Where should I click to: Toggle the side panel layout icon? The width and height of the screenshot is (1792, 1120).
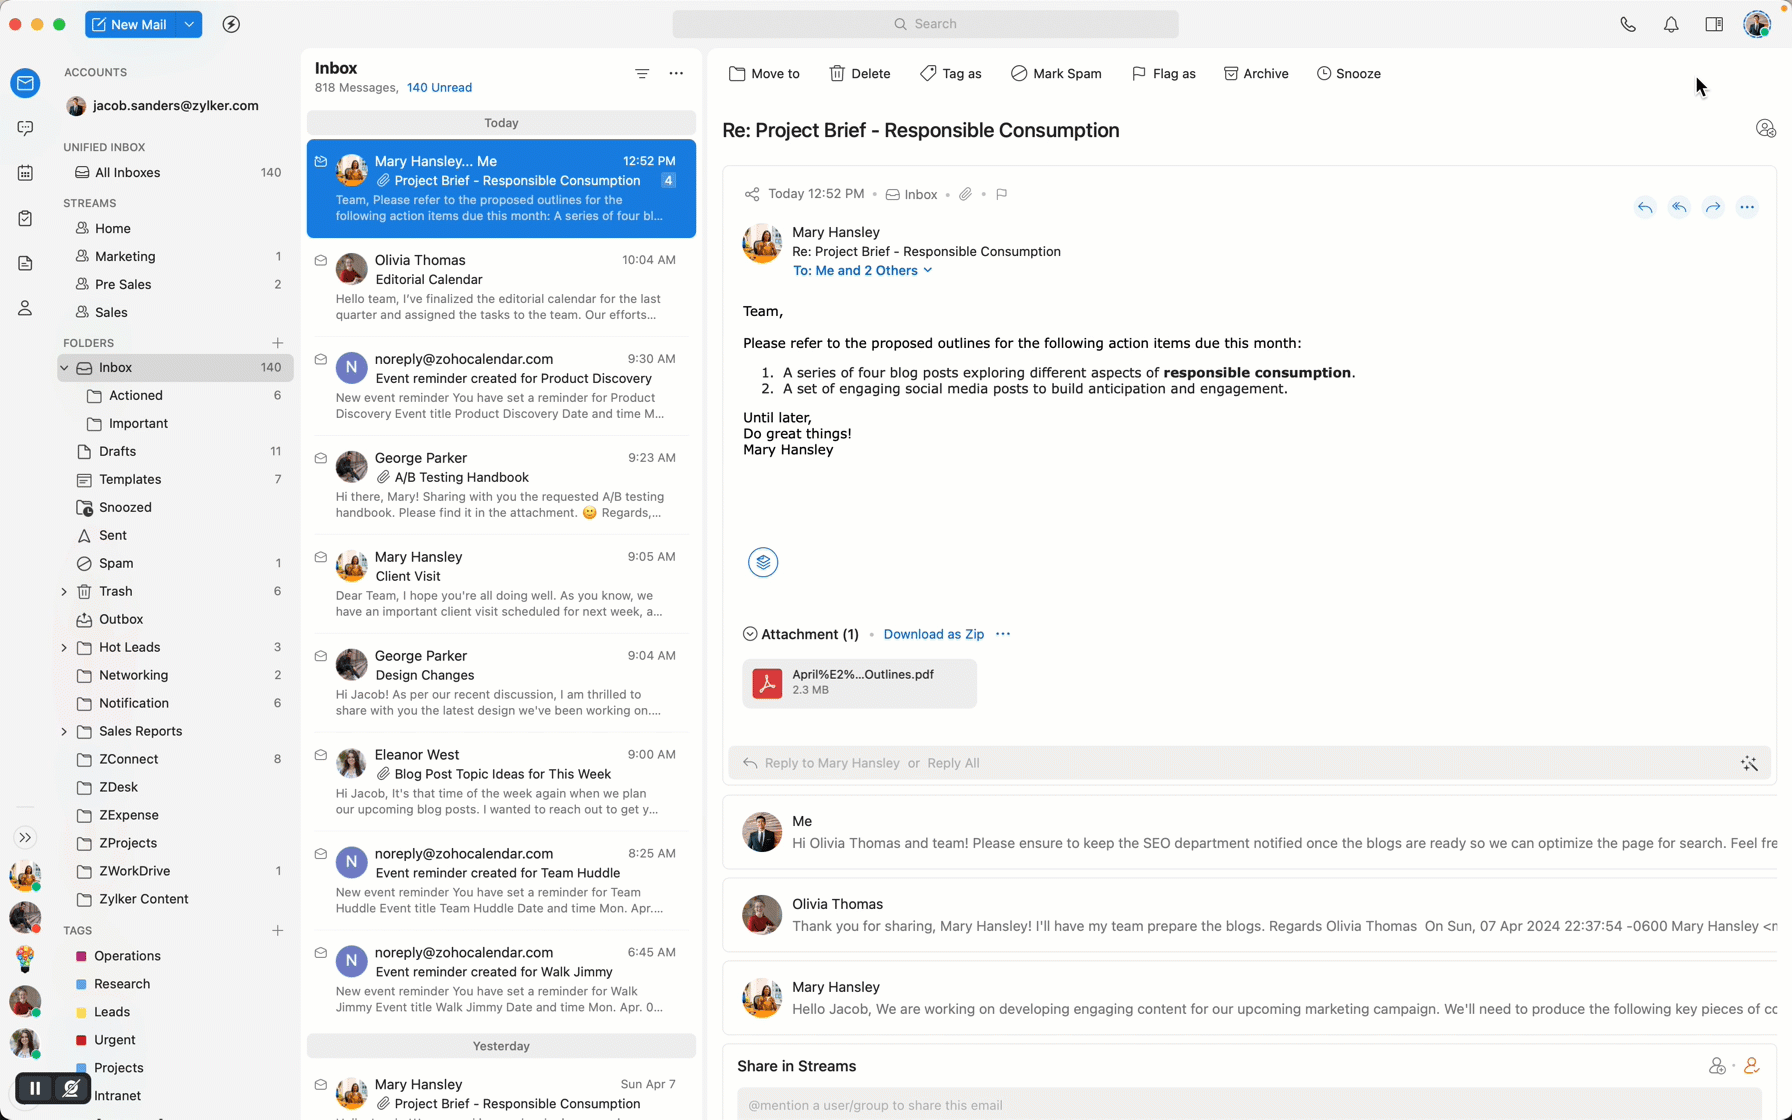click(1714, 24)
